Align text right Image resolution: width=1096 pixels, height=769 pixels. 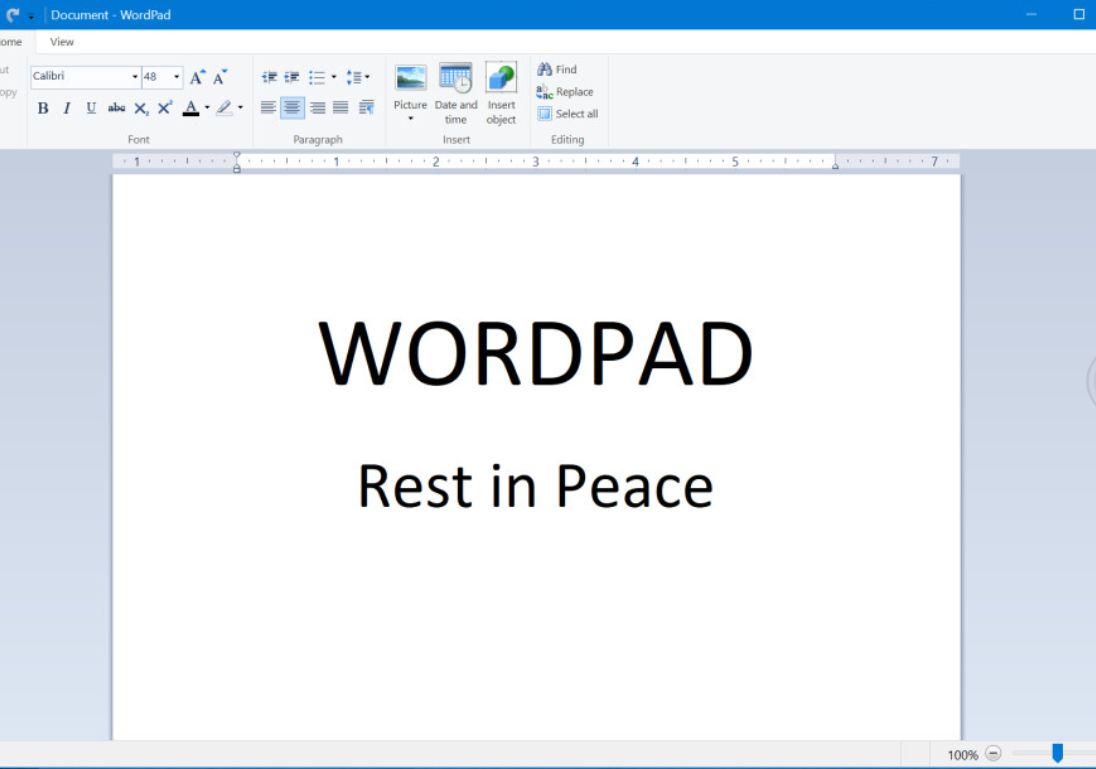click(x=317, y=108)
